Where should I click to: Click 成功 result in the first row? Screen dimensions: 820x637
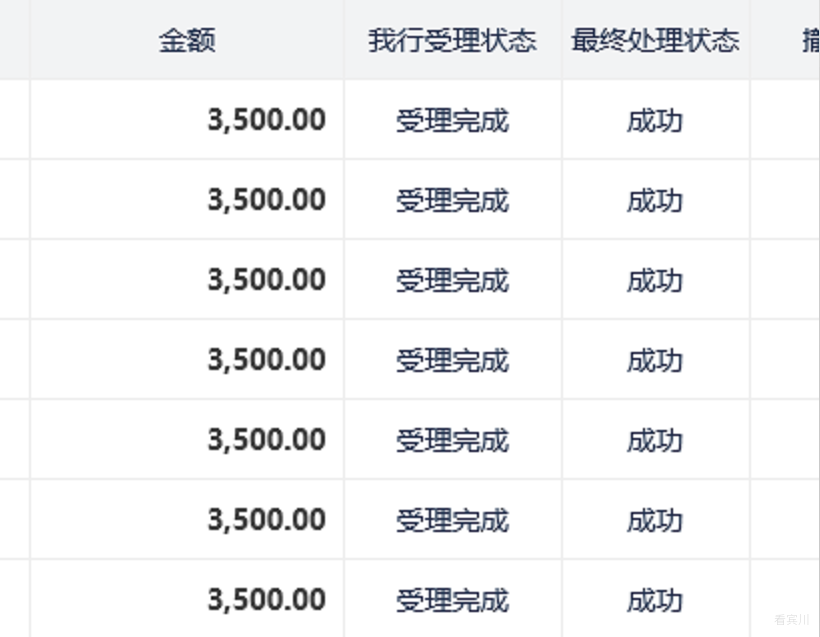coord(655,121)
